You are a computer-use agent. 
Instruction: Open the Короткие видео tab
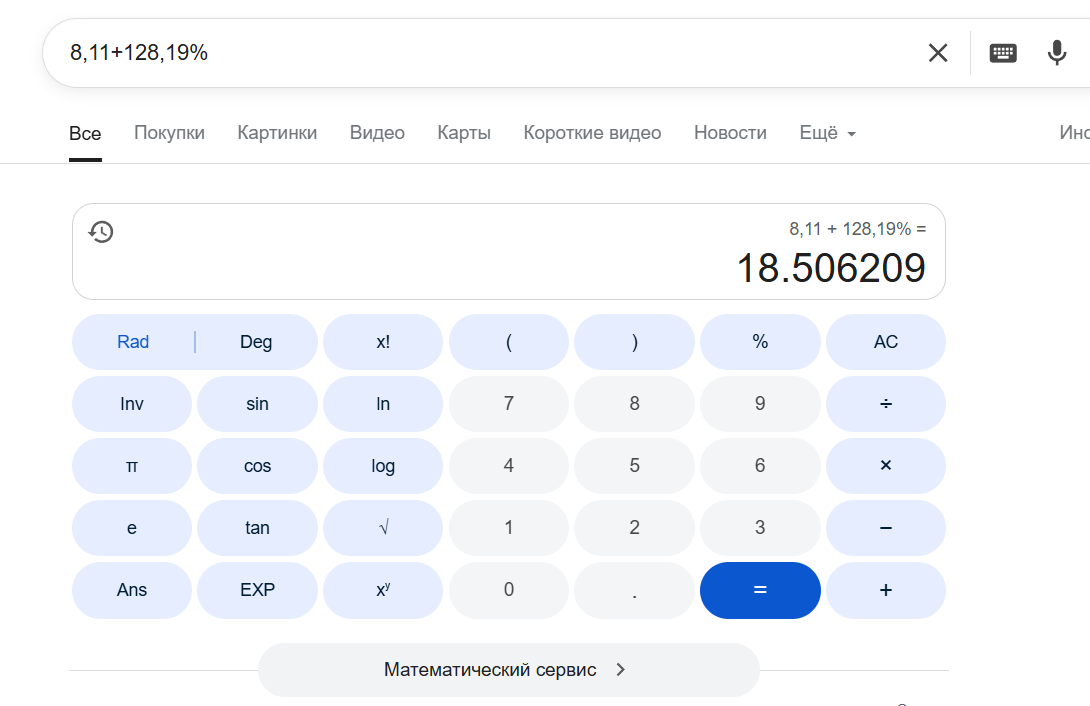click(x=592, y=133)
